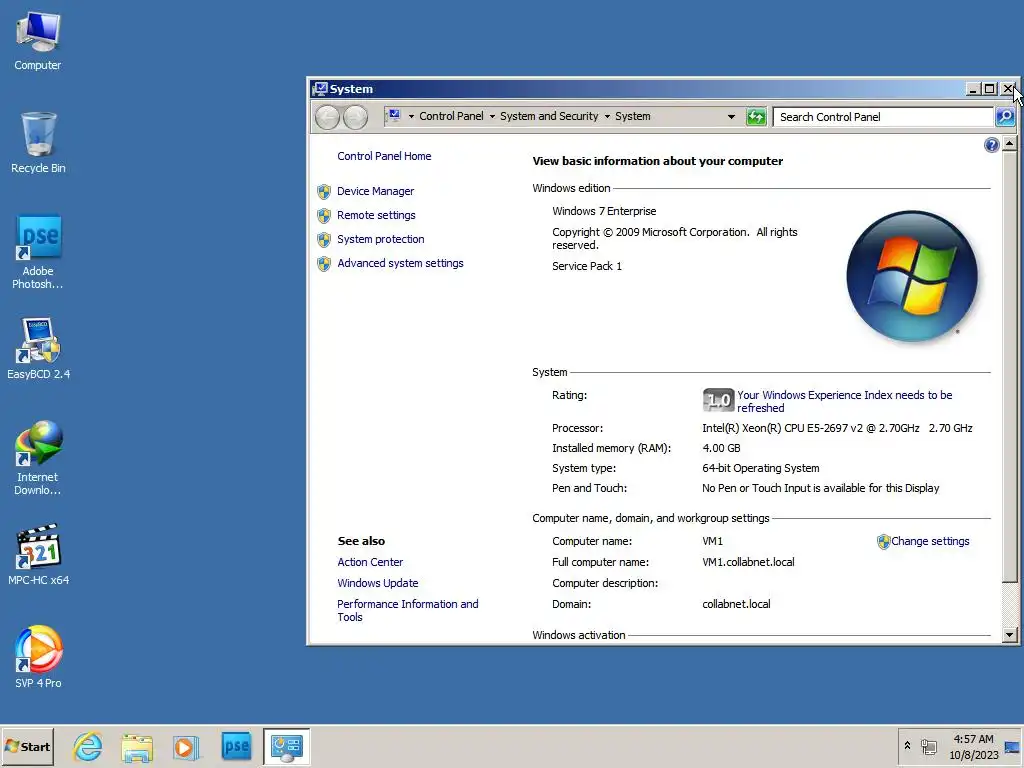This screenshot has width=1024, height=768.
Task: Click the Show desktop tray icon
Action: pyautogui.click(x=1012, y=747)
